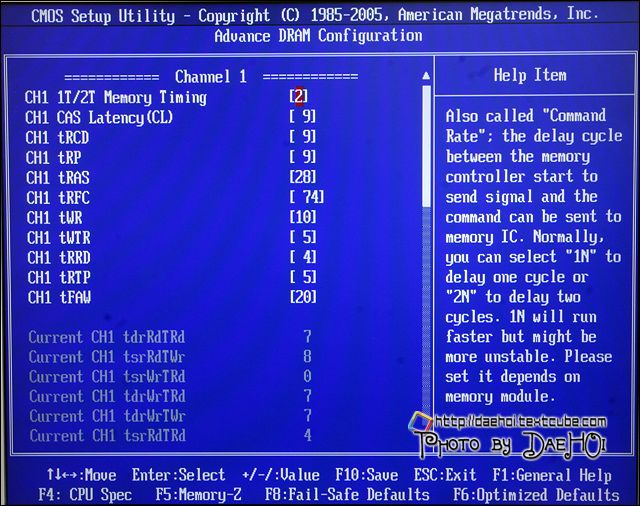Select the CH1 1T/2T Memory Timing value [2]
Image resolution: width=640 pixels, height=506 pixels.
click(299, 96)
